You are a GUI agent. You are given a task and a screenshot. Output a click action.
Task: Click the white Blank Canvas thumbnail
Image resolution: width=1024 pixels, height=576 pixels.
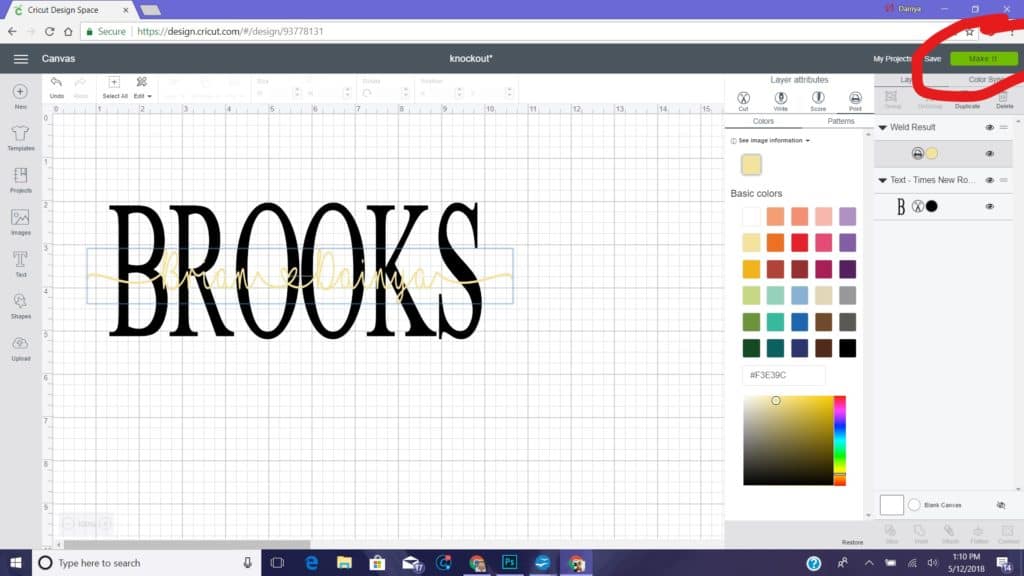(891, 505)
